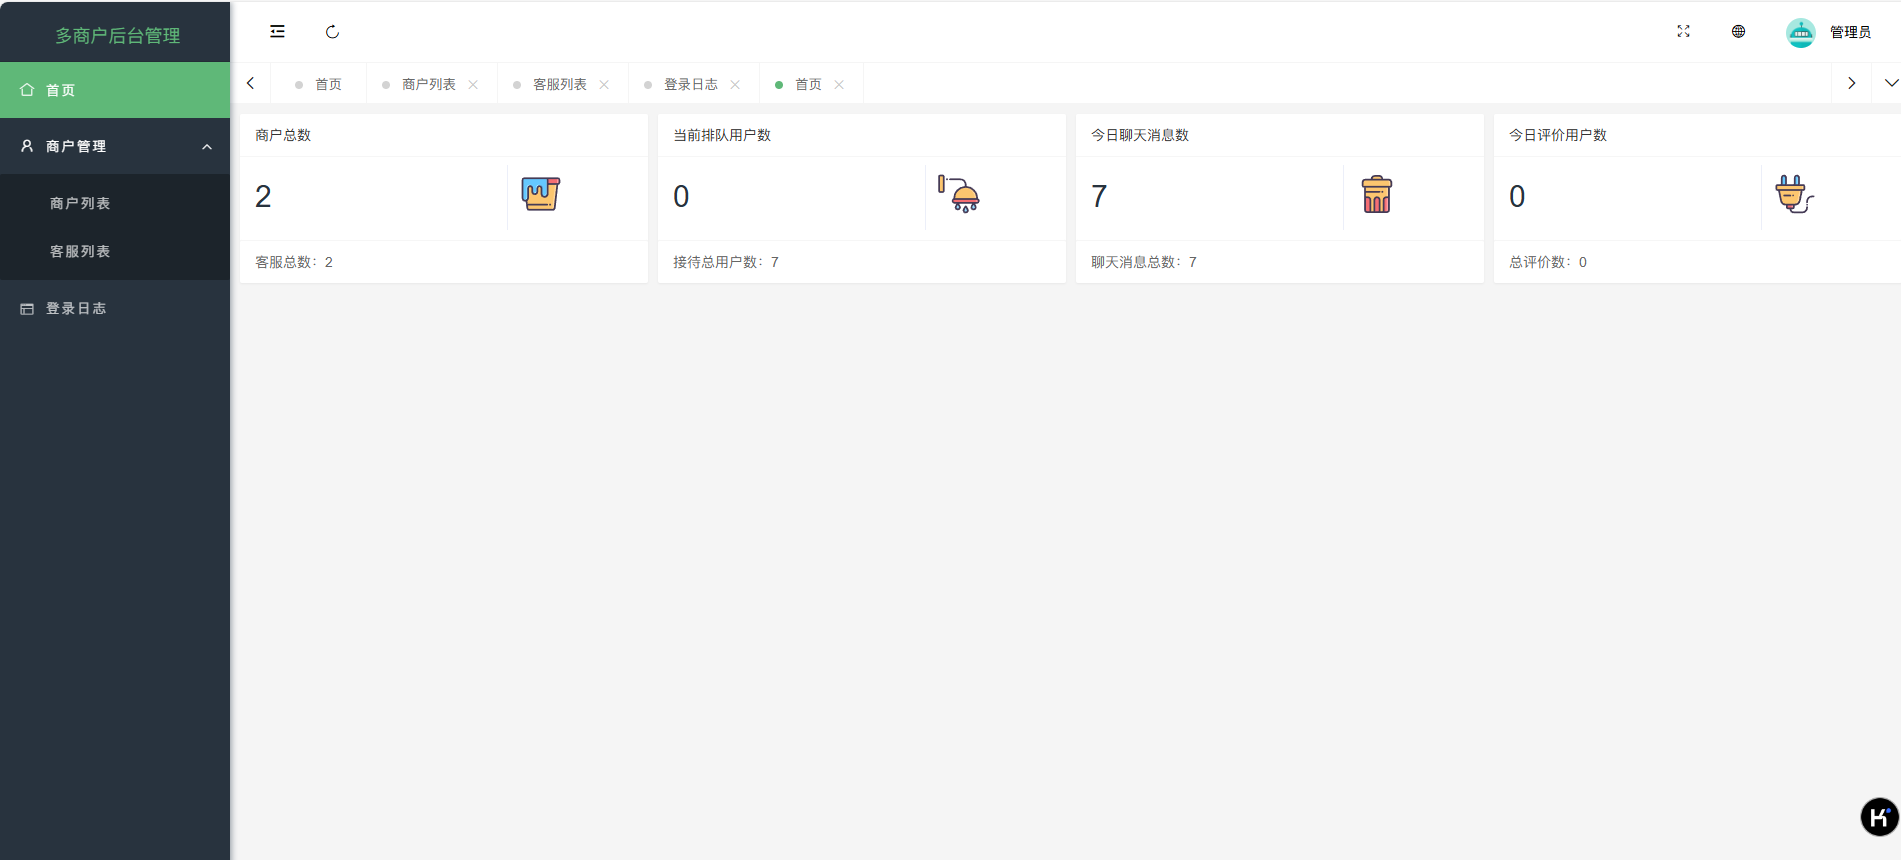Open 商户列表 in the sidebar
This screenshot has height=860, width=1901.
click(80, 204)
